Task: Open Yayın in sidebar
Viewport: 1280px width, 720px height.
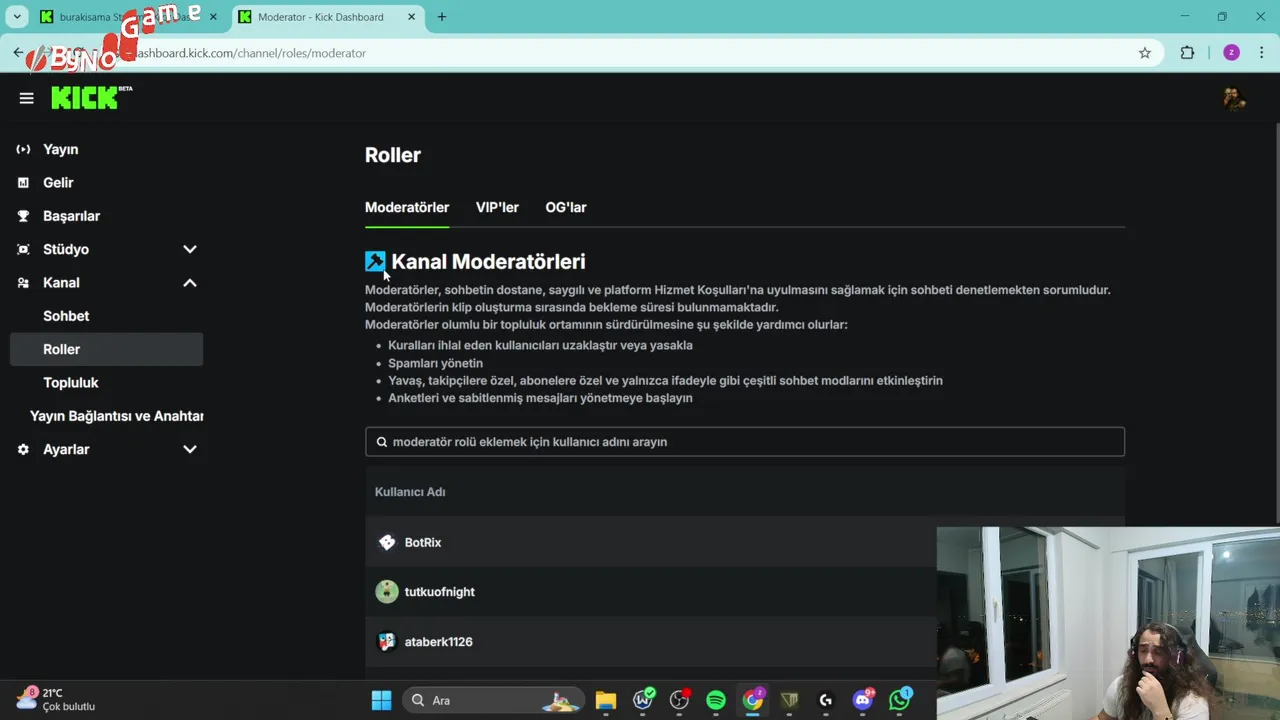Action: pyautogui.click(x=61, y=149)
